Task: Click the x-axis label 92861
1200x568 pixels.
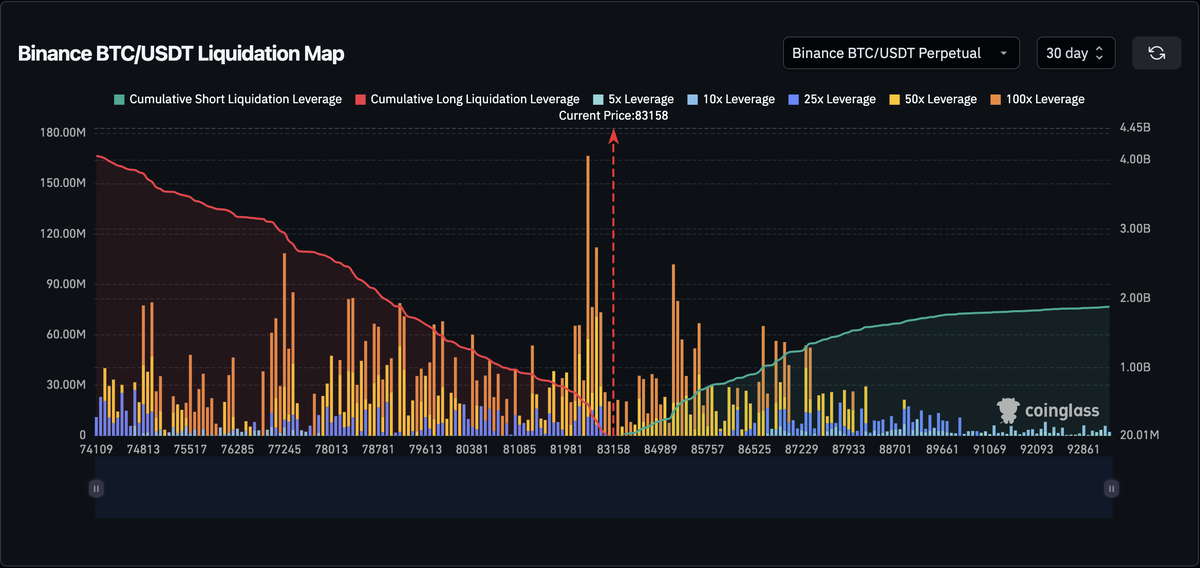Action: click(x=1083, y=450)
